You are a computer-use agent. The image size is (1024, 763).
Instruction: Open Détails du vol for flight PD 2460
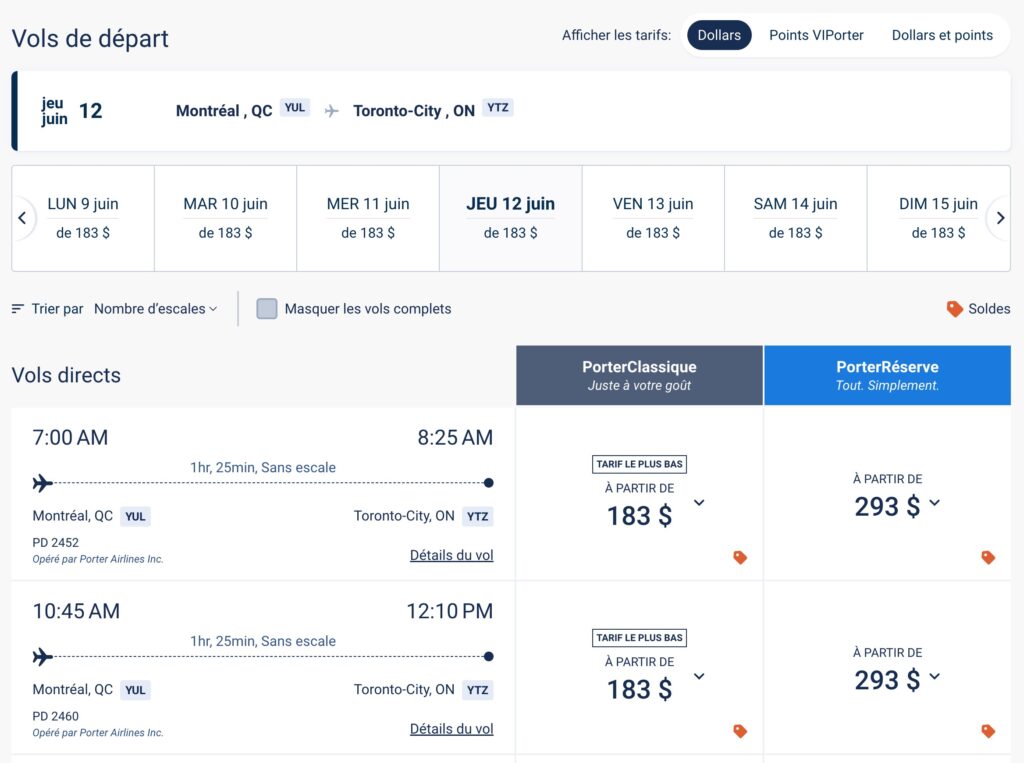451,729
